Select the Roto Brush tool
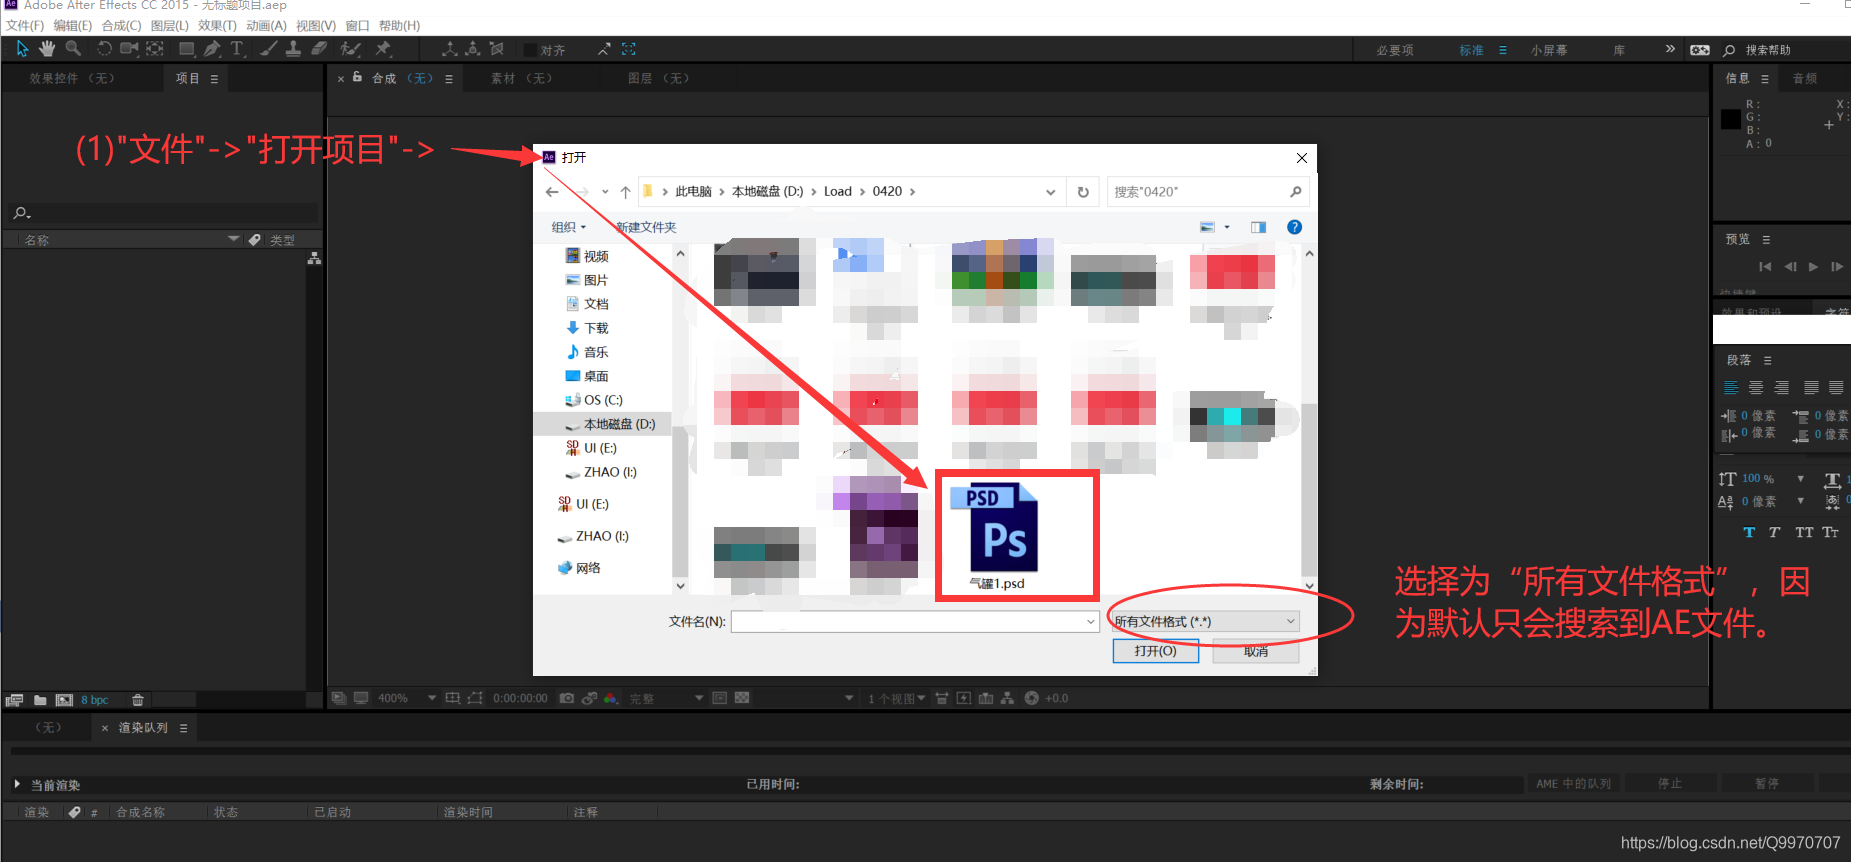 (x=350, y=49)
